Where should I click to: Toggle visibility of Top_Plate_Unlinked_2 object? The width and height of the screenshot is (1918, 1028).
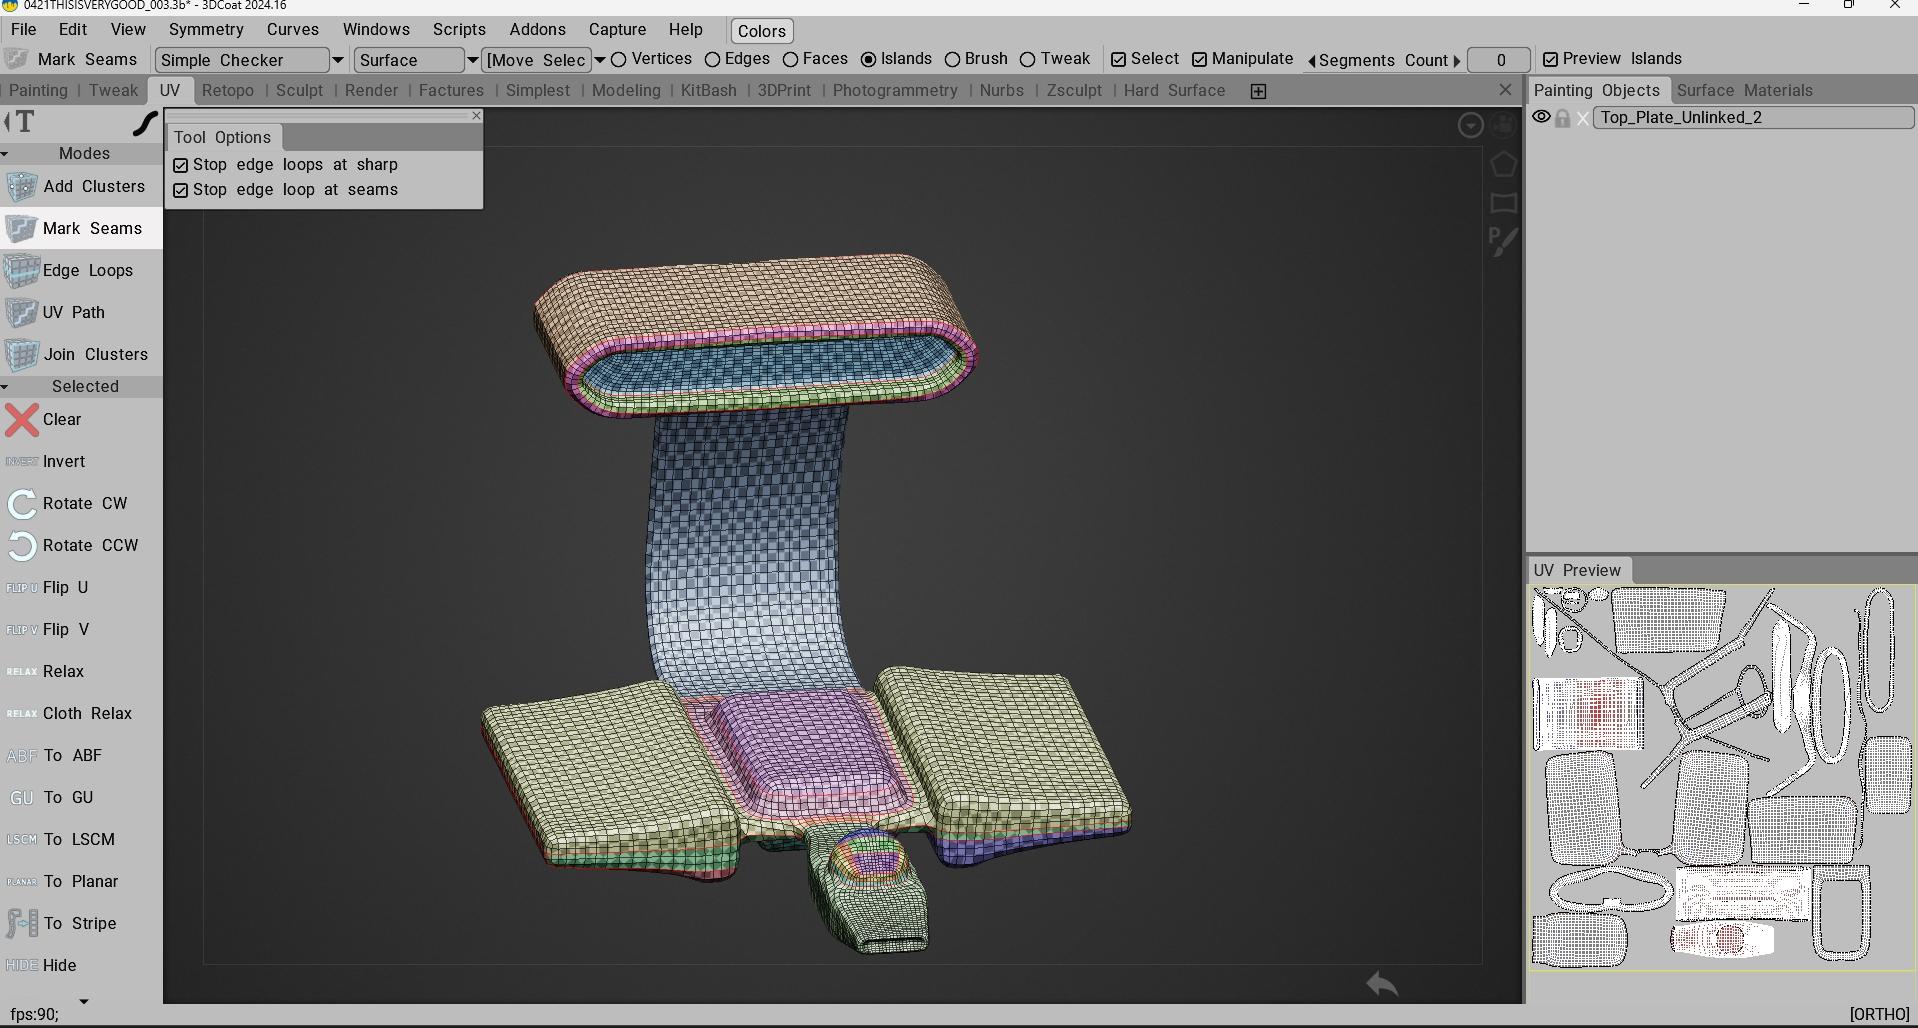tap(1541, 118)
